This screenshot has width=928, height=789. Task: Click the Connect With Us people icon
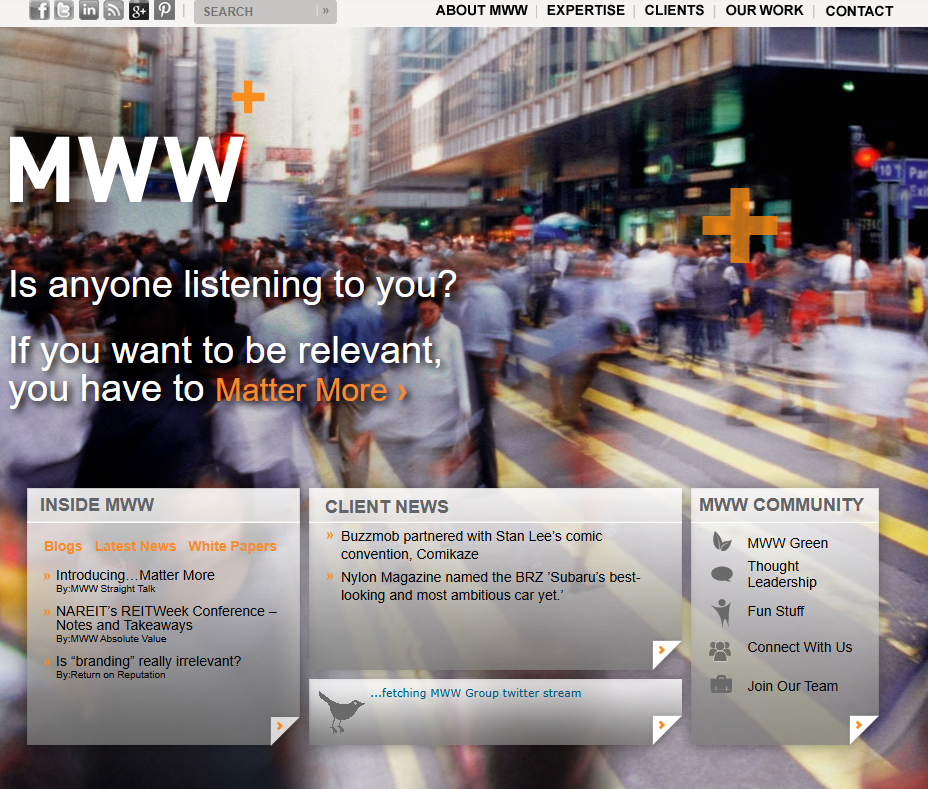(720, 650)
